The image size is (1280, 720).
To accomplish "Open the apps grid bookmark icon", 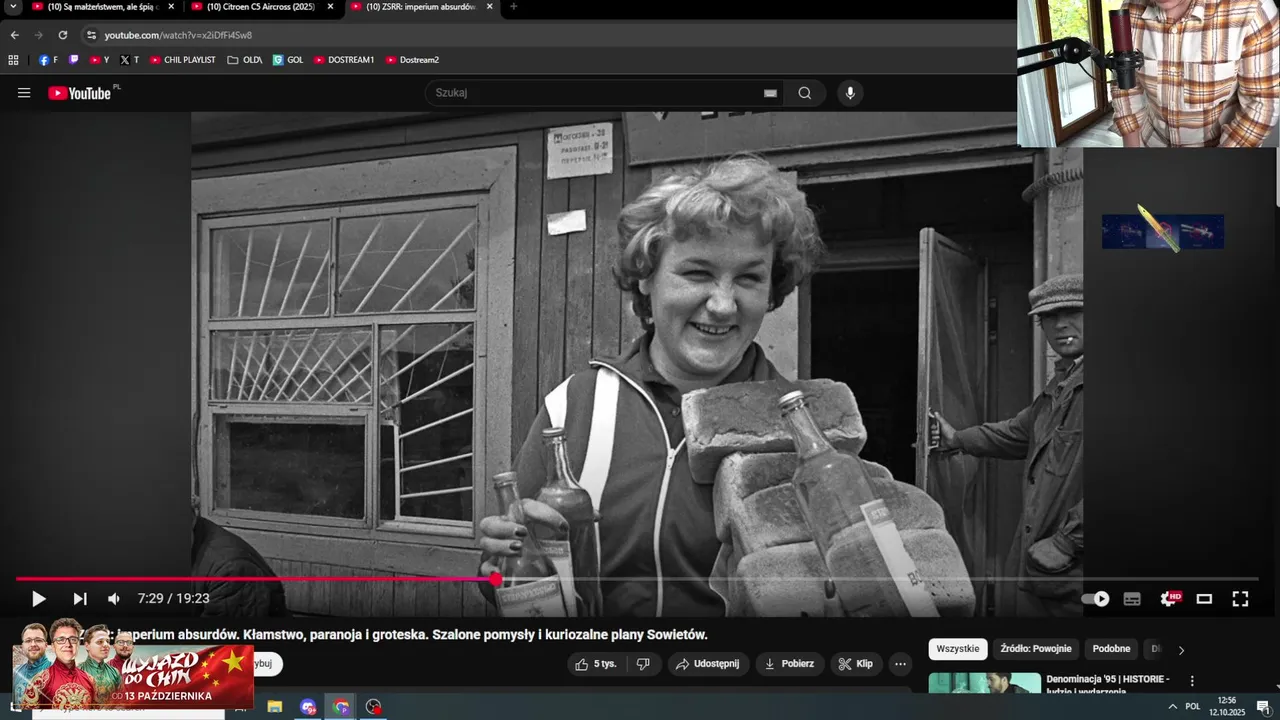I will (14, 60).
